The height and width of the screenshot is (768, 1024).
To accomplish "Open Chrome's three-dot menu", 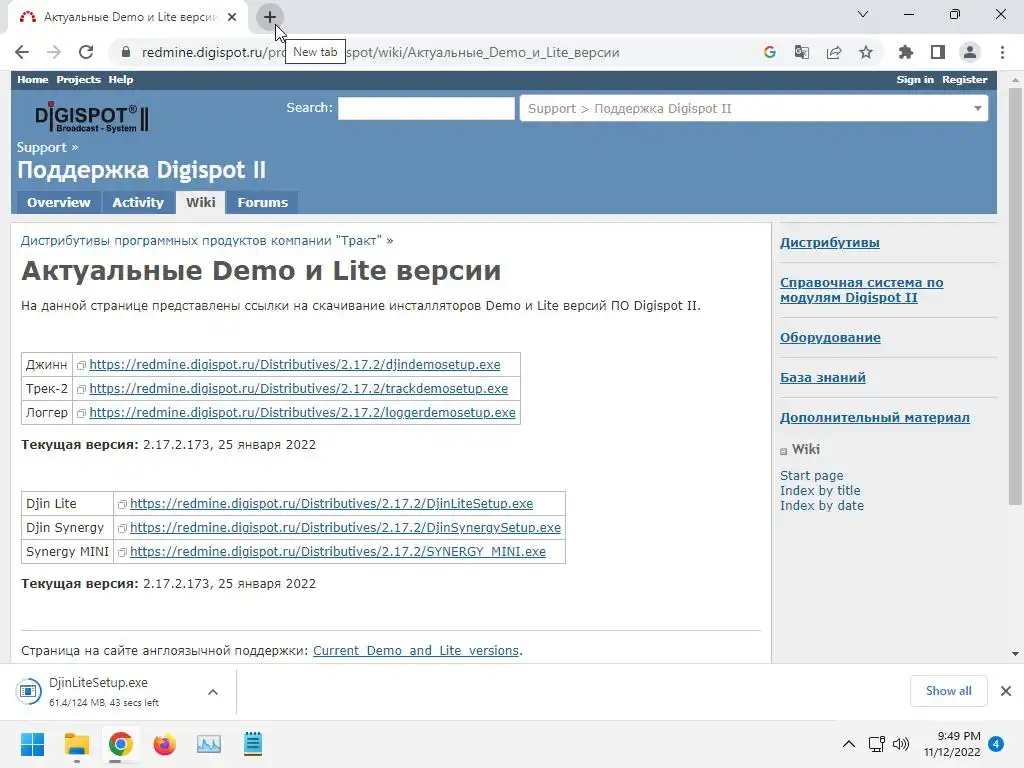I will tap(1002, 52).
